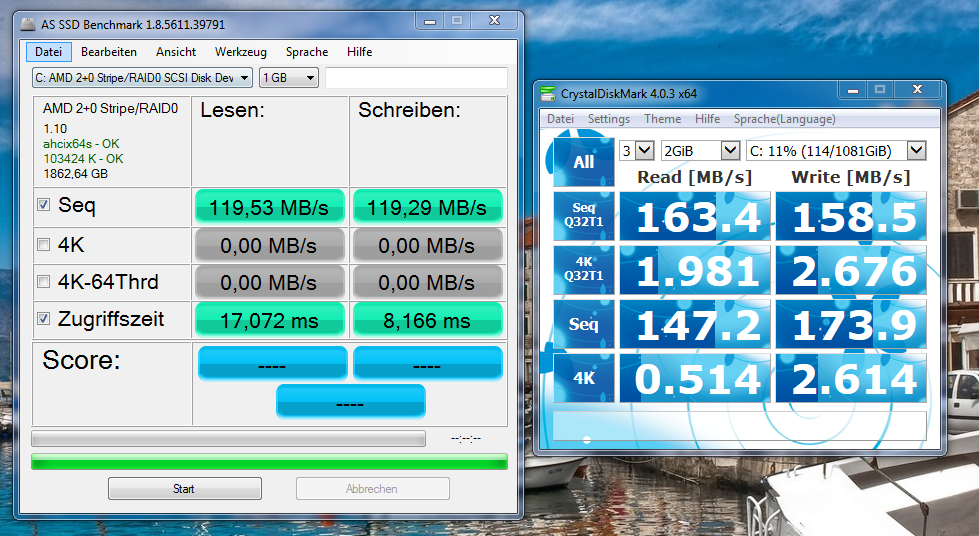Click the CrystalDiskMark title bar icon
This screenshot has height=536, width=979.
548,94
